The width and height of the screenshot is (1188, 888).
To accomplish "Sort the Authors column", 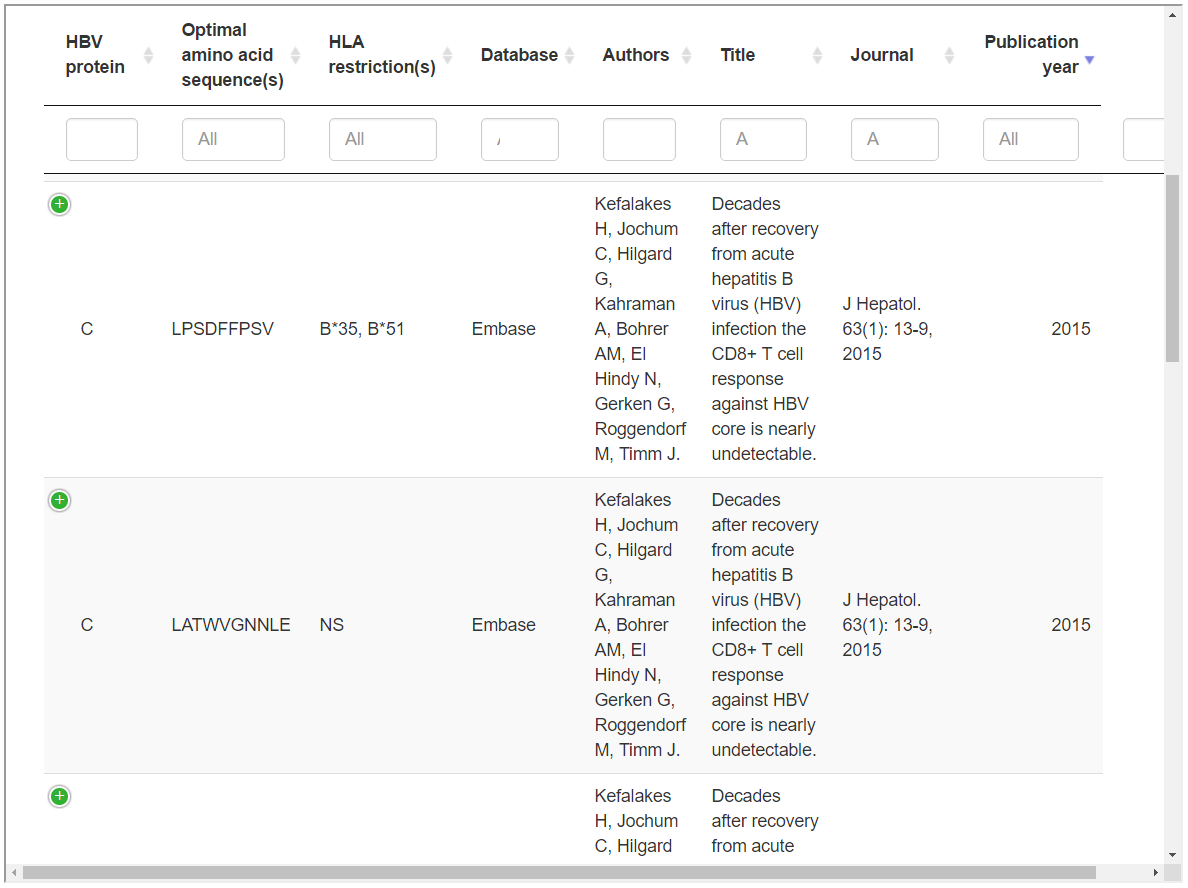I will click(685, 55).
